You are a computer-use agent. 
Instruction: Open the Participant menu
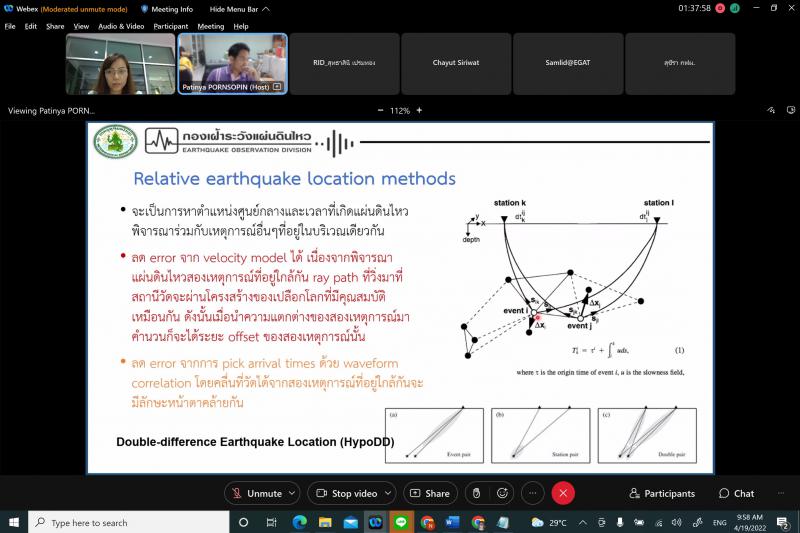tap(170, 27)
